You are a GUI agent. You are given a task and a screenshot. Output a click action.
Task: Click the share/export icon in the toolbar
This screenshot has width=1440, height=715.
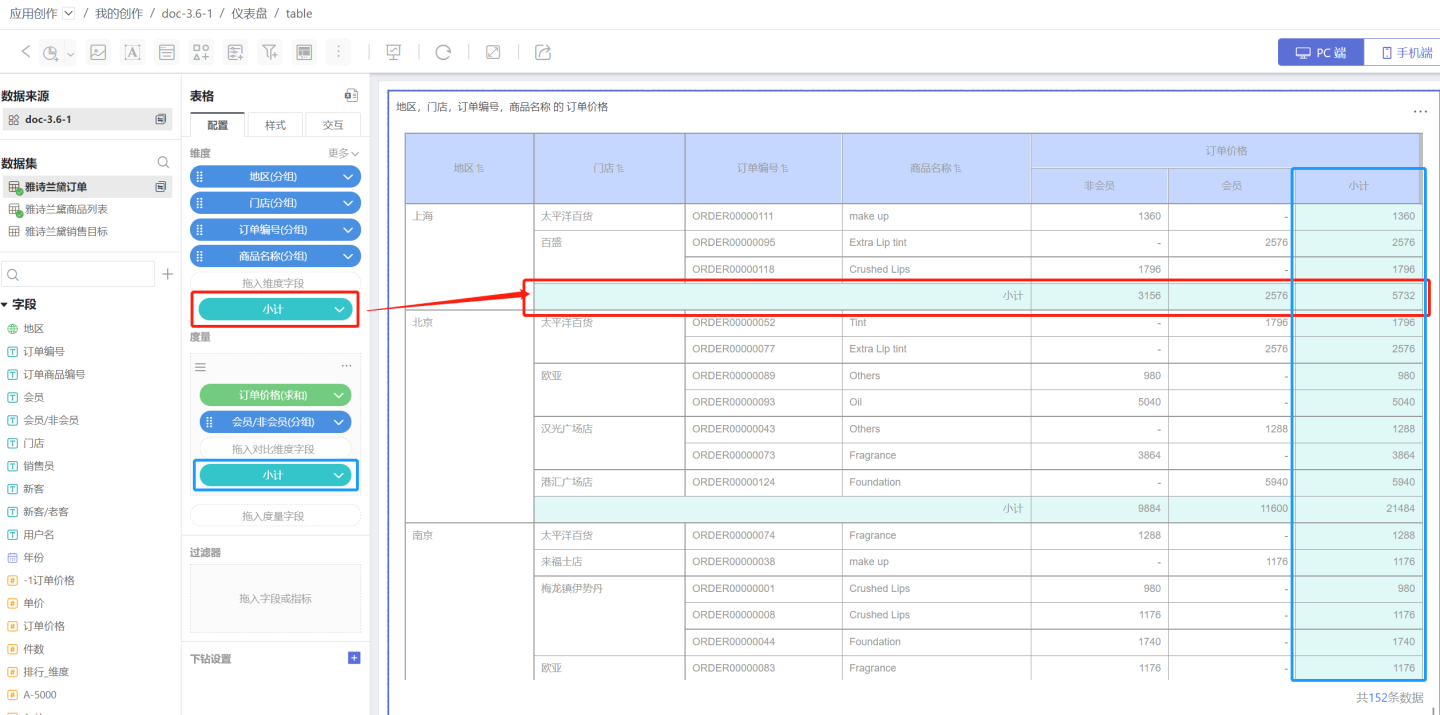[543, 52]
